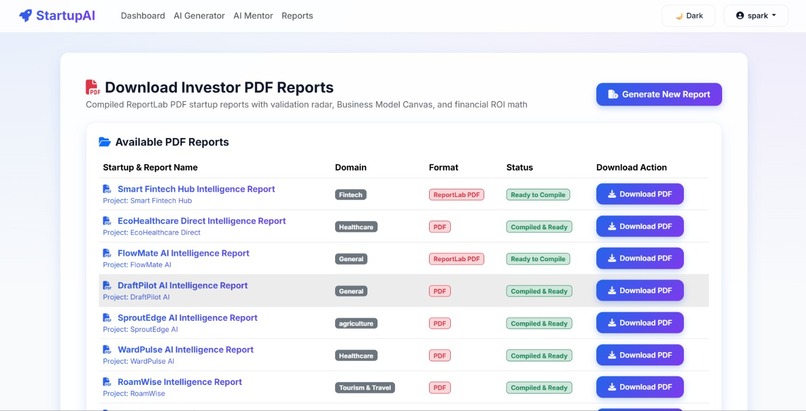The width and height of the screenshot is (806, 411).
Task: Click the StartupAI brand name
Action: pyautogui.click(x=65, y=15)
